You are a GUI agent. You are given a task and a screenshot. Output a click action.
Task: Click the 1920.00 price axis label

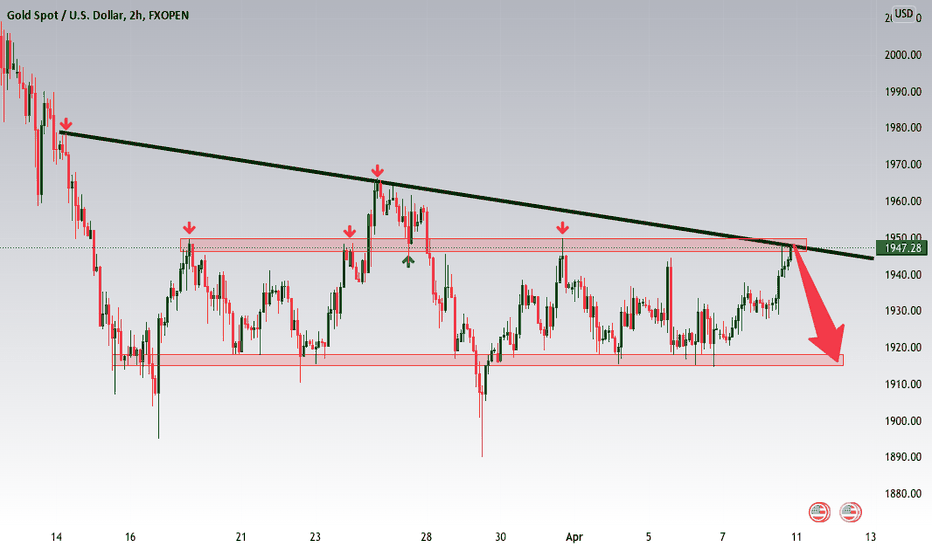point(903,348)
